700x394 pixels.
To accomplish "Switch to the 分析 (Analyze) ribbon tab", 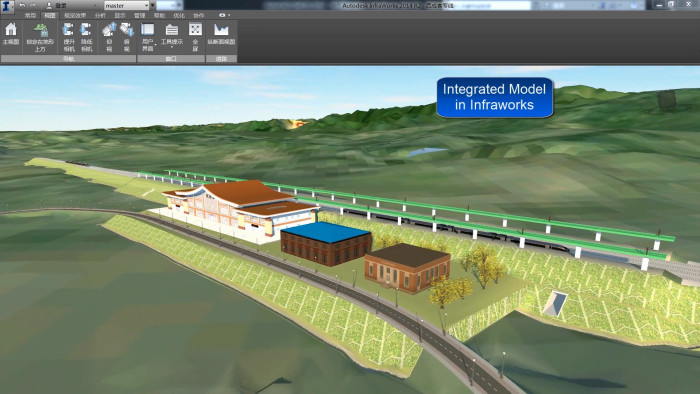I will coord(100,15).
